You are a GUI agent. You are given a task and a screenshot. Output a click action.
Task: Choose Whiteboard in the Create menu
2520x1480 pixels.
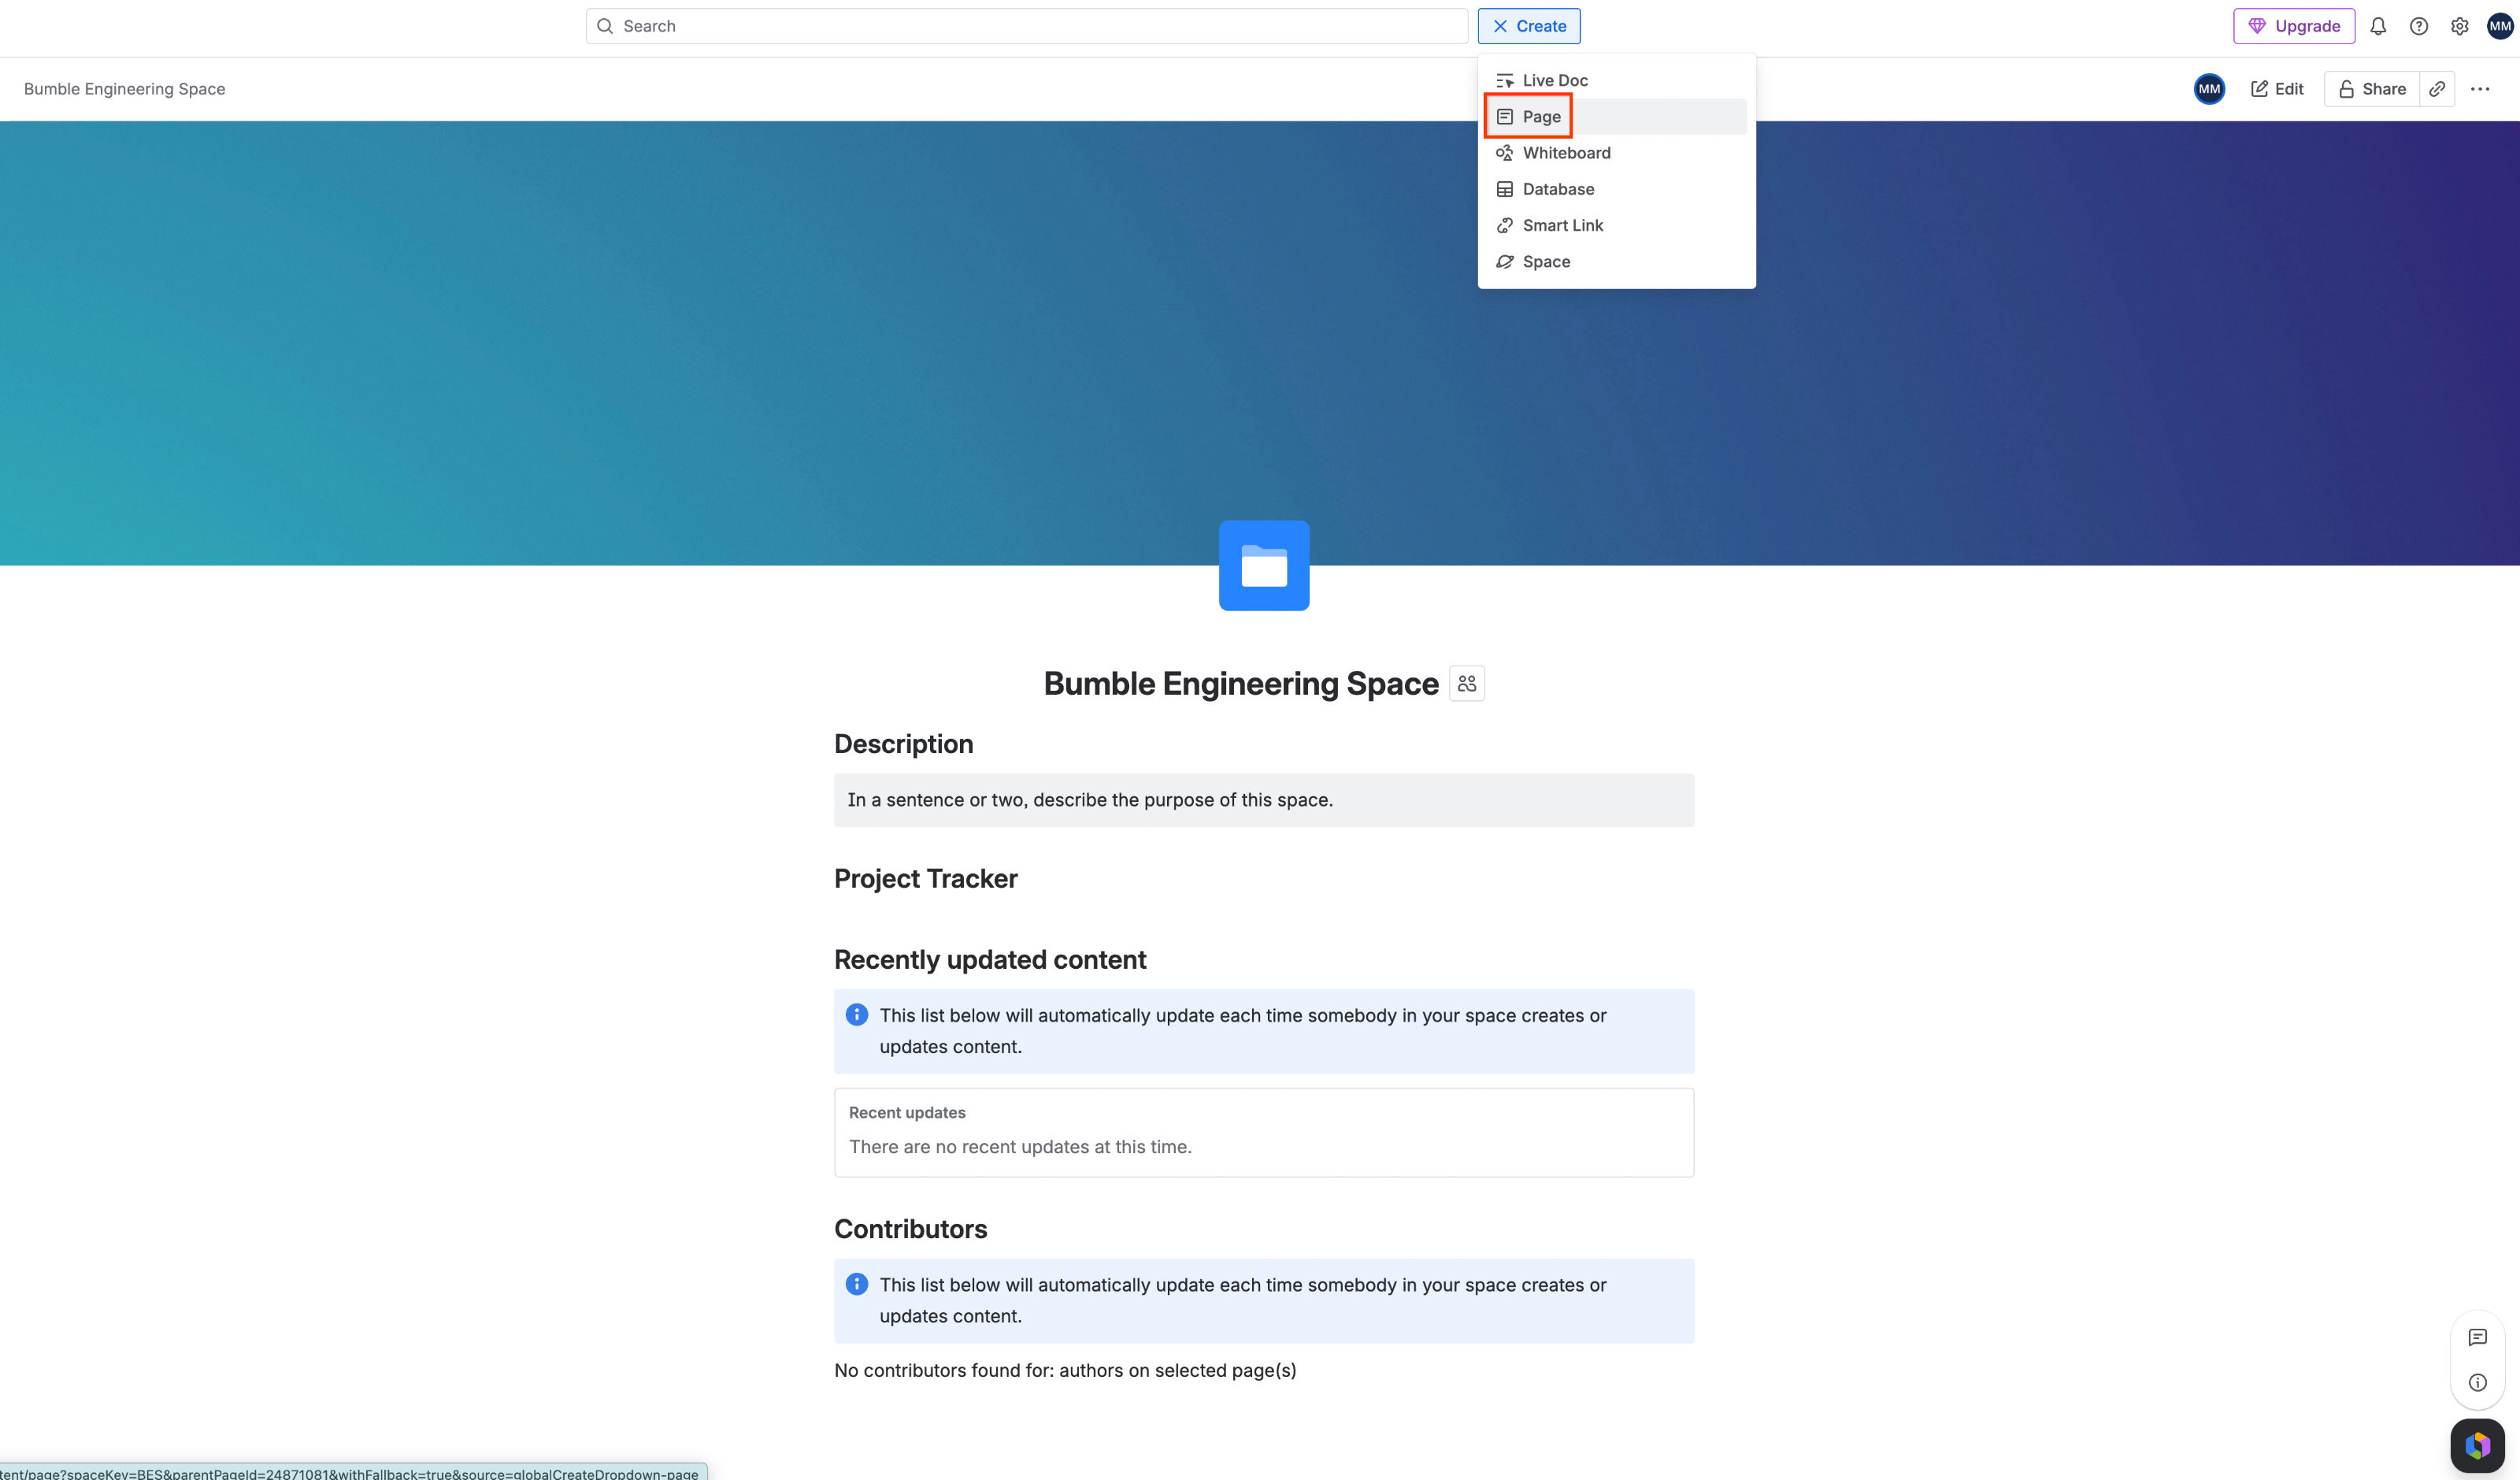1616,153
